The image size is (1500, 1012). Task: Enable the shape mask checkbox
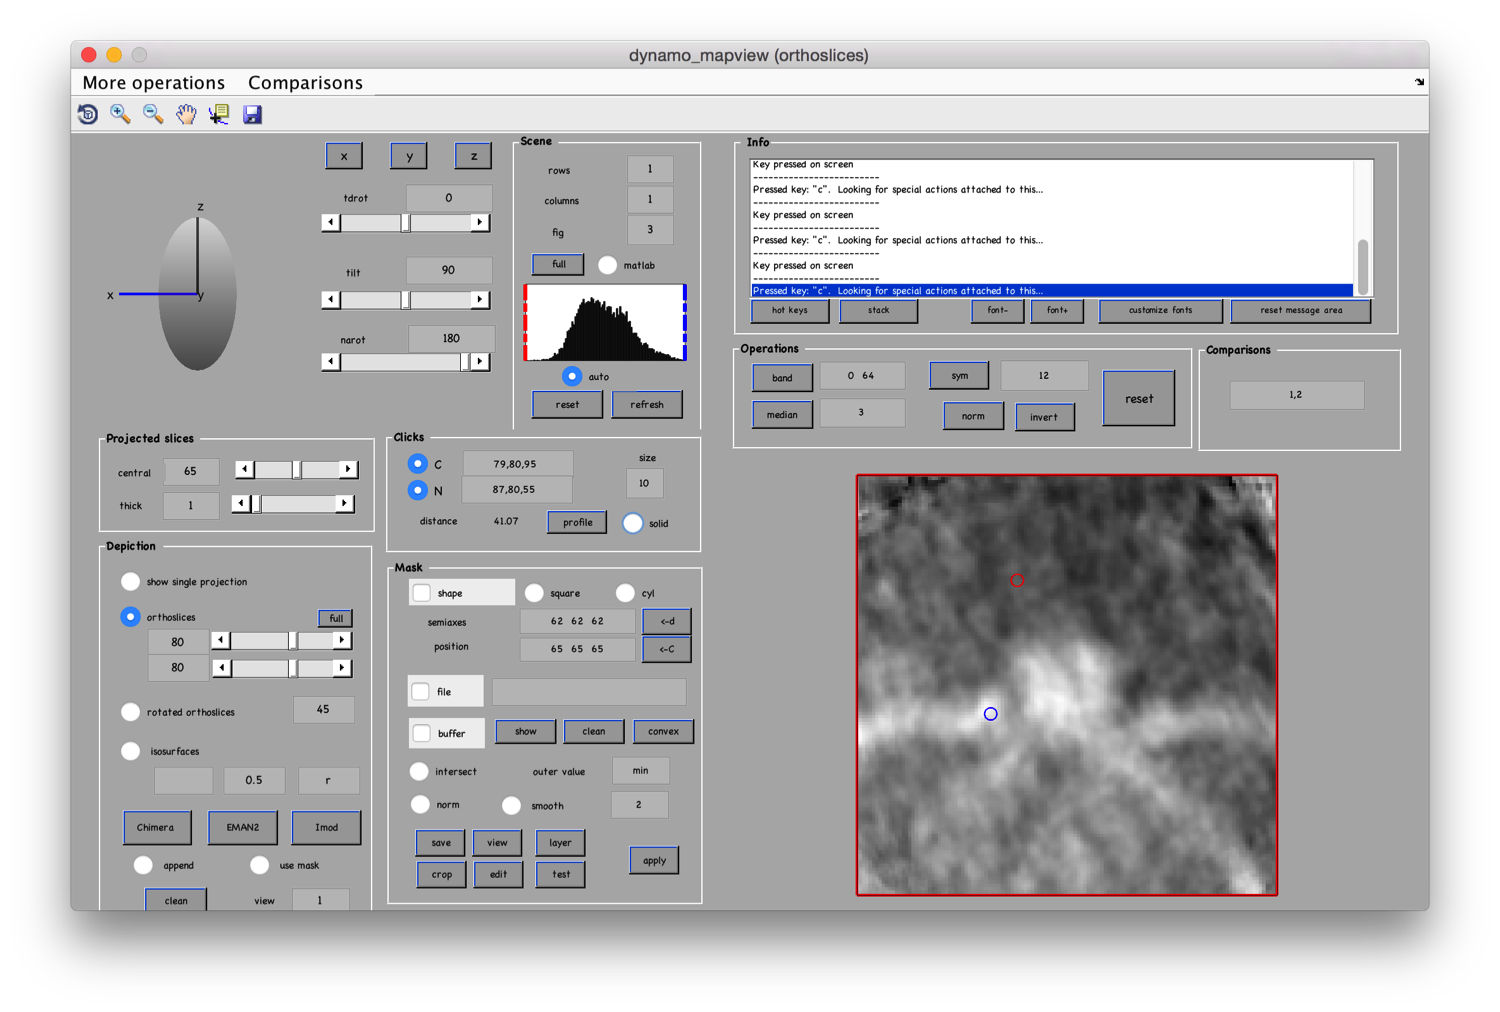coord(422,593)
